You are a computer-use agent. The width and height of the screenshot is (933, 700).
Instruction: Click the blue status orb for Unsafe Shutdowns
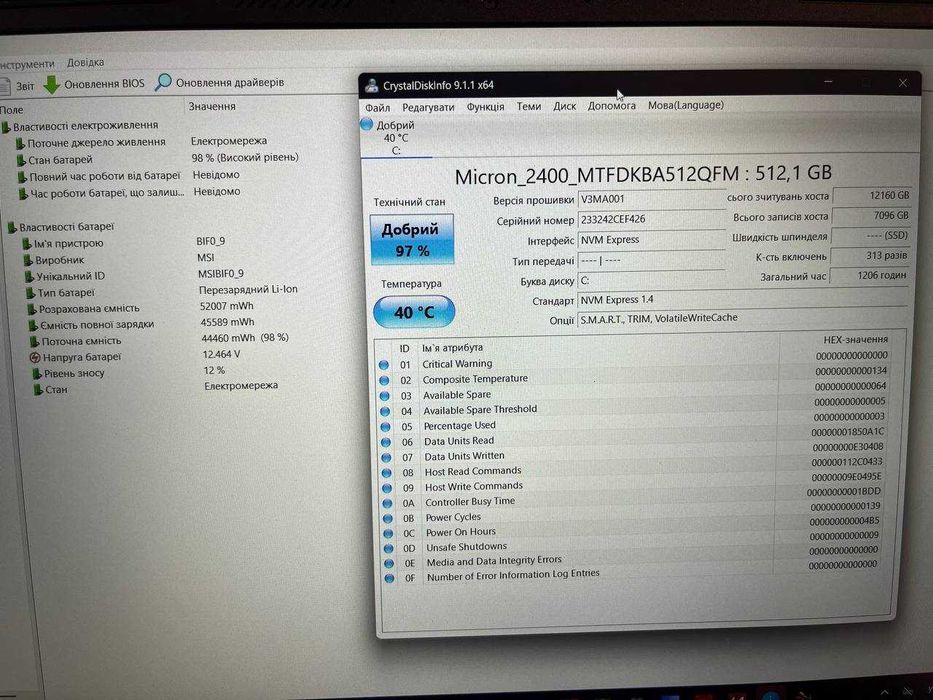tap(389, 548)
